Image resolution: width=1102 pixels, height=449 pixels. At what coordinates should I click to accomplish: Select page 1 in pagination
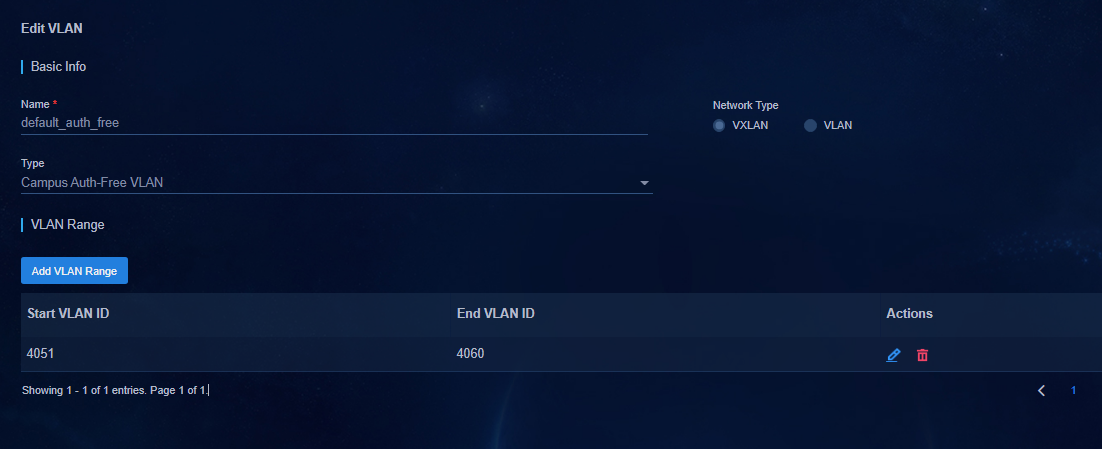coord(1073,390)
